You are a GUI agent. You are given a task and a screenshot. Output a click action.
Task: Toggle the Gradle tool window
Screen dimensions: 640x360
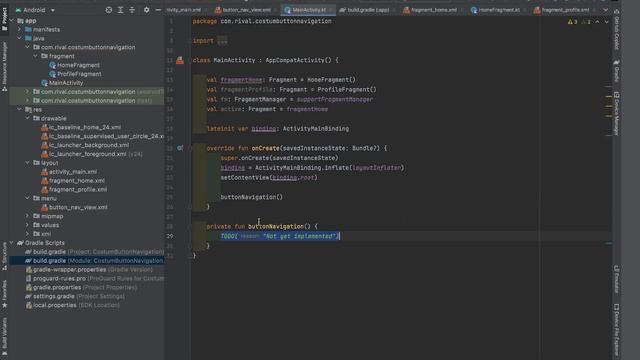pos(617,71)
